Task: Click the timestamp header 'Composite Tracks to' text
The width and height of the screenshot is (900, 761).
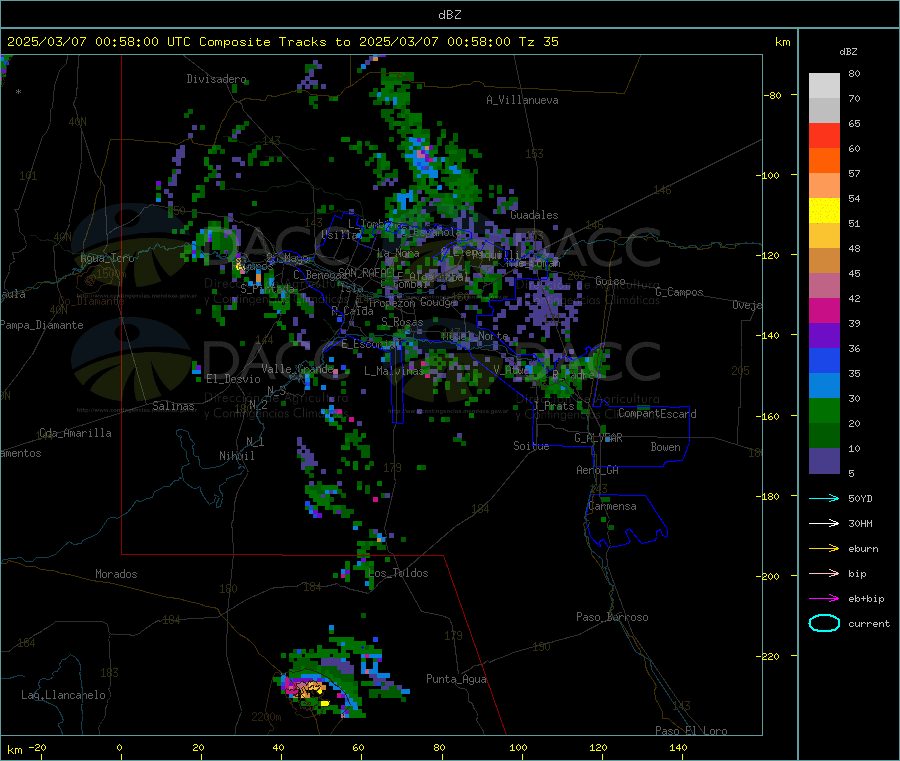Action: pyautogui.click(x=274, y=42)
